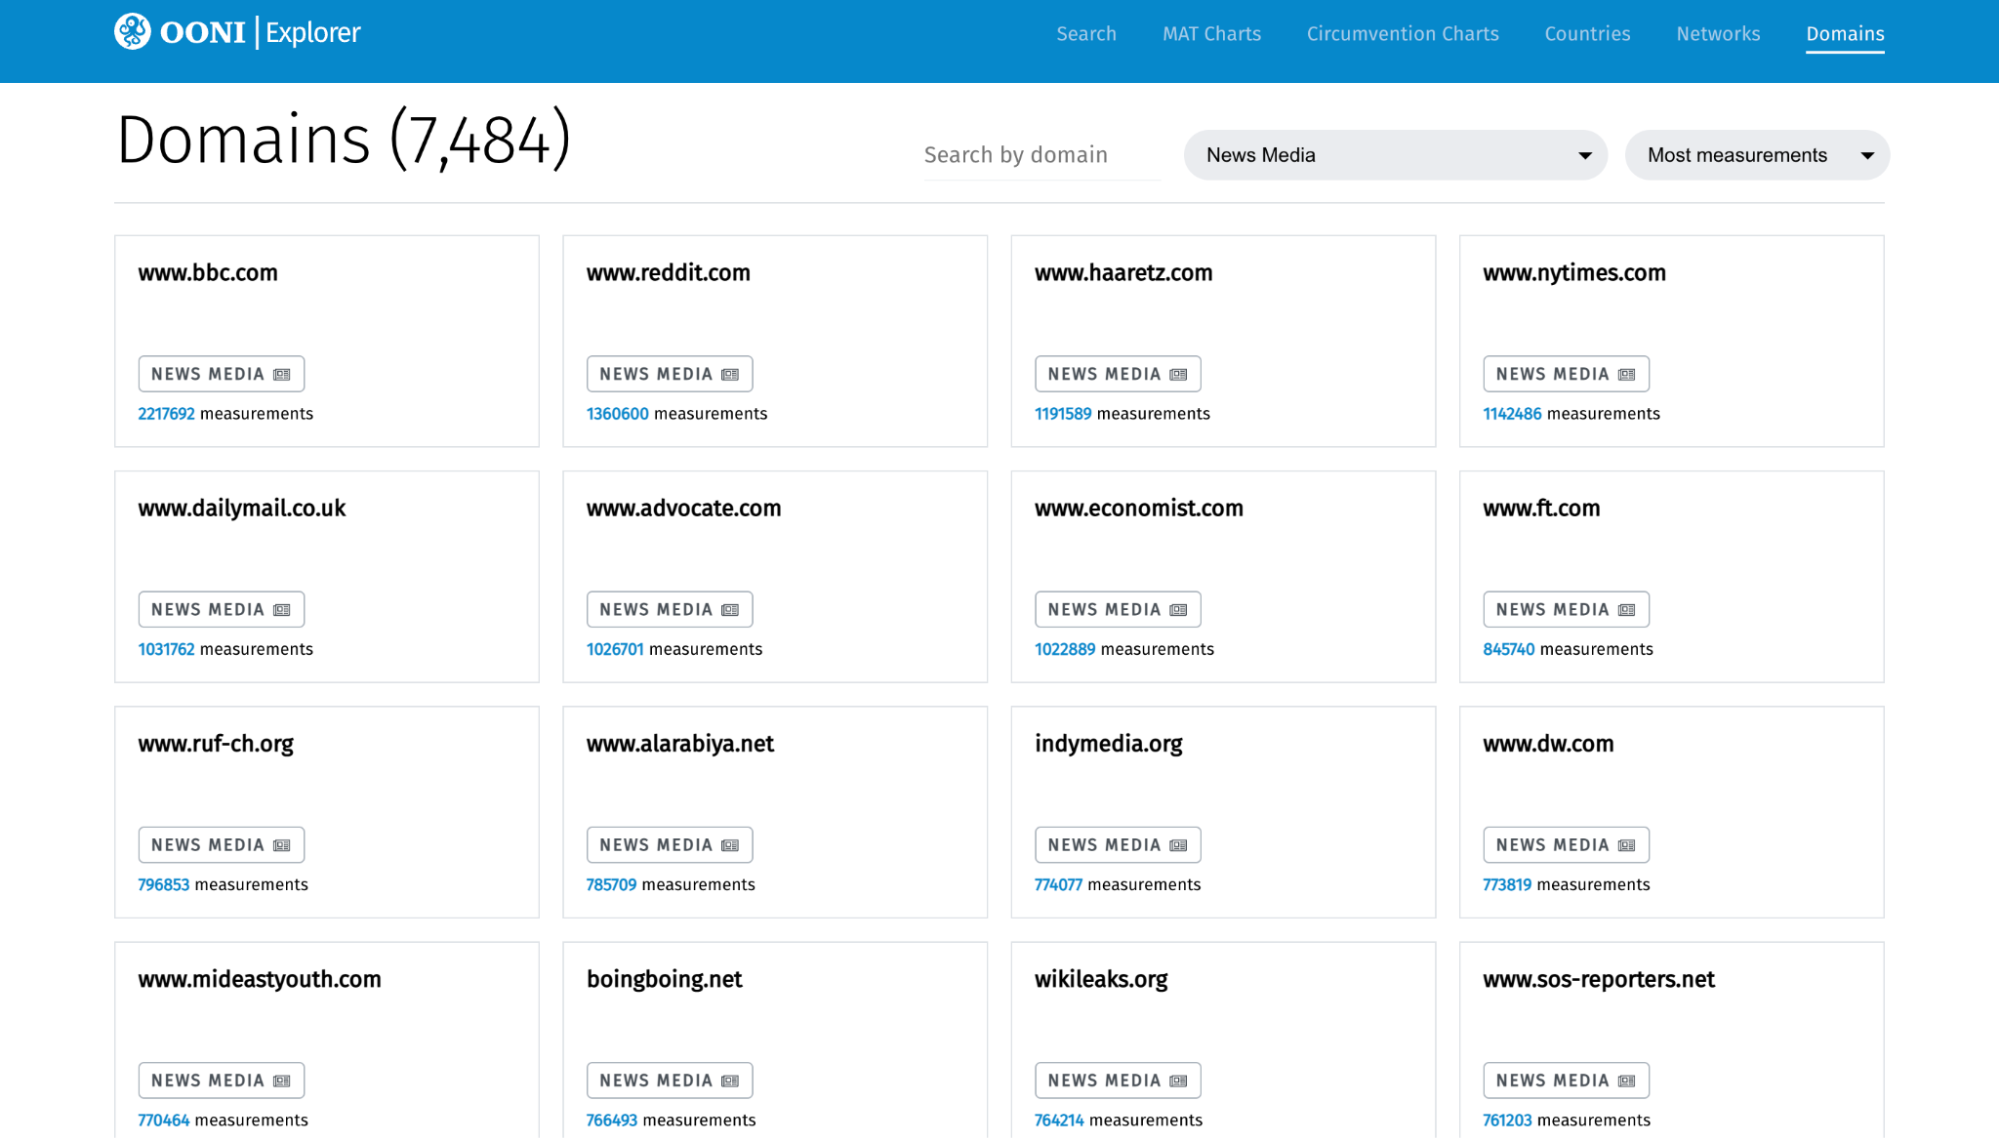This screenshot has height=1139, width=1999.
Task: Click newspaper icon on www.reddit.com card
Action: (730, 375)
